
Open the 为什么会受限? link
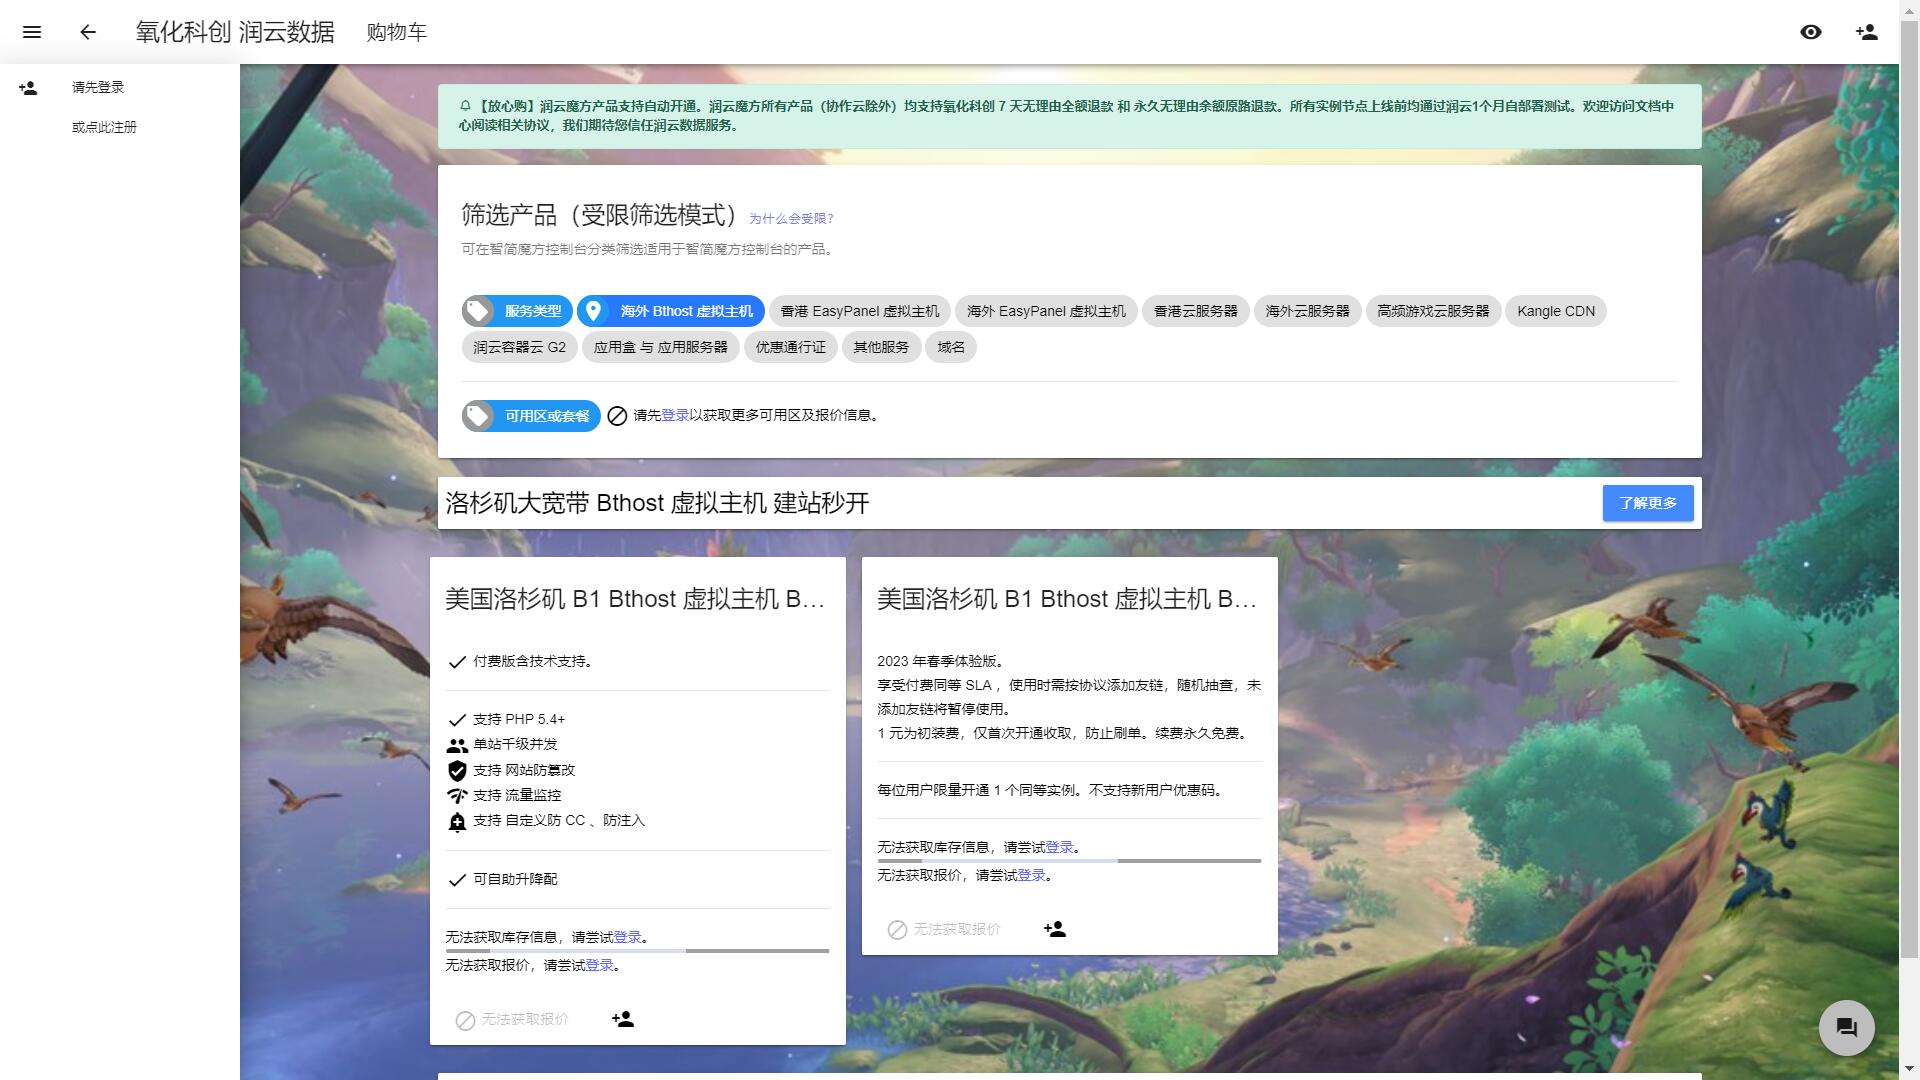tap(791, 218)
